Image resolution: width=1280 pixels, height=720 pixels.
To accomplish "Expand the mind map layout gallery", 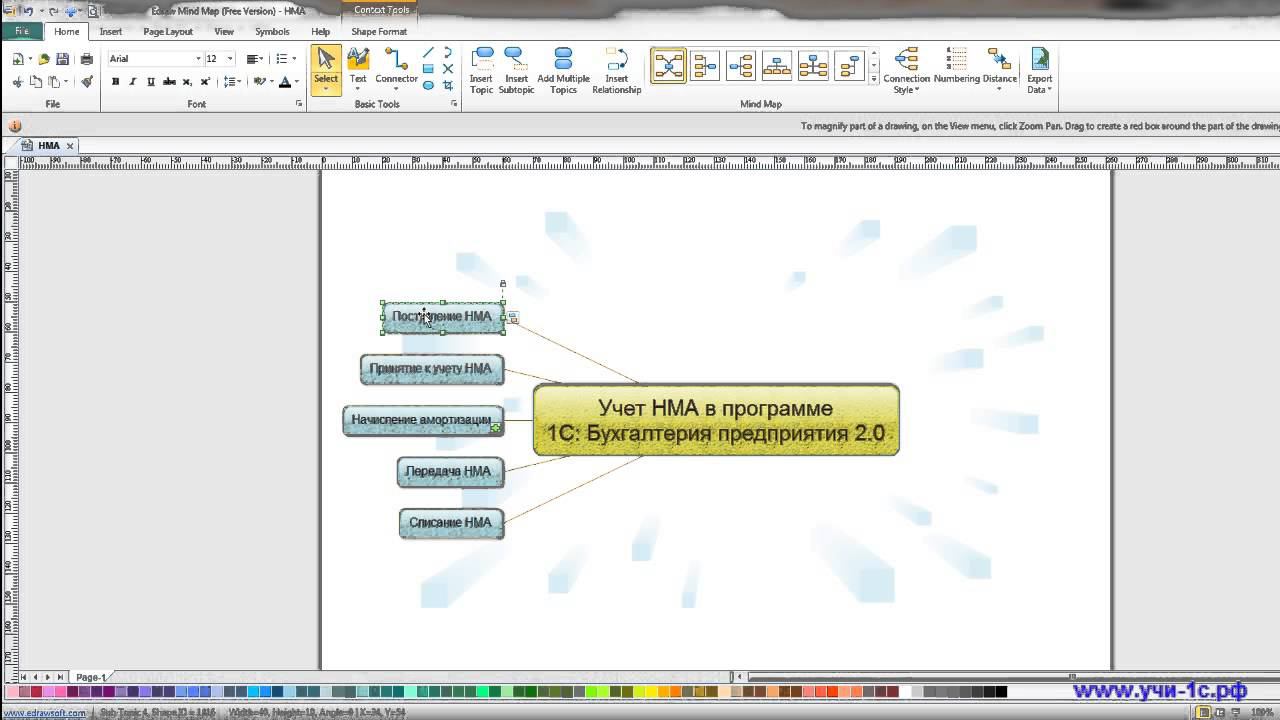I will pyautogui.click(x=874, y=79).
